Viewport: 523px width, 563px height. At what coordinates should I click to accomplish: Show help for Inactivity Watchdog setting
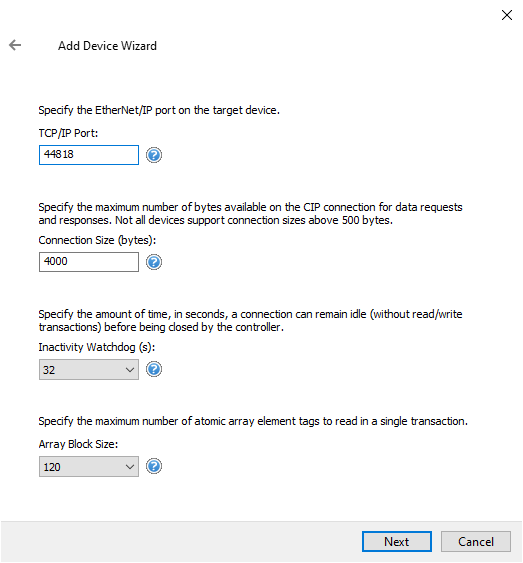coord(154,369)
